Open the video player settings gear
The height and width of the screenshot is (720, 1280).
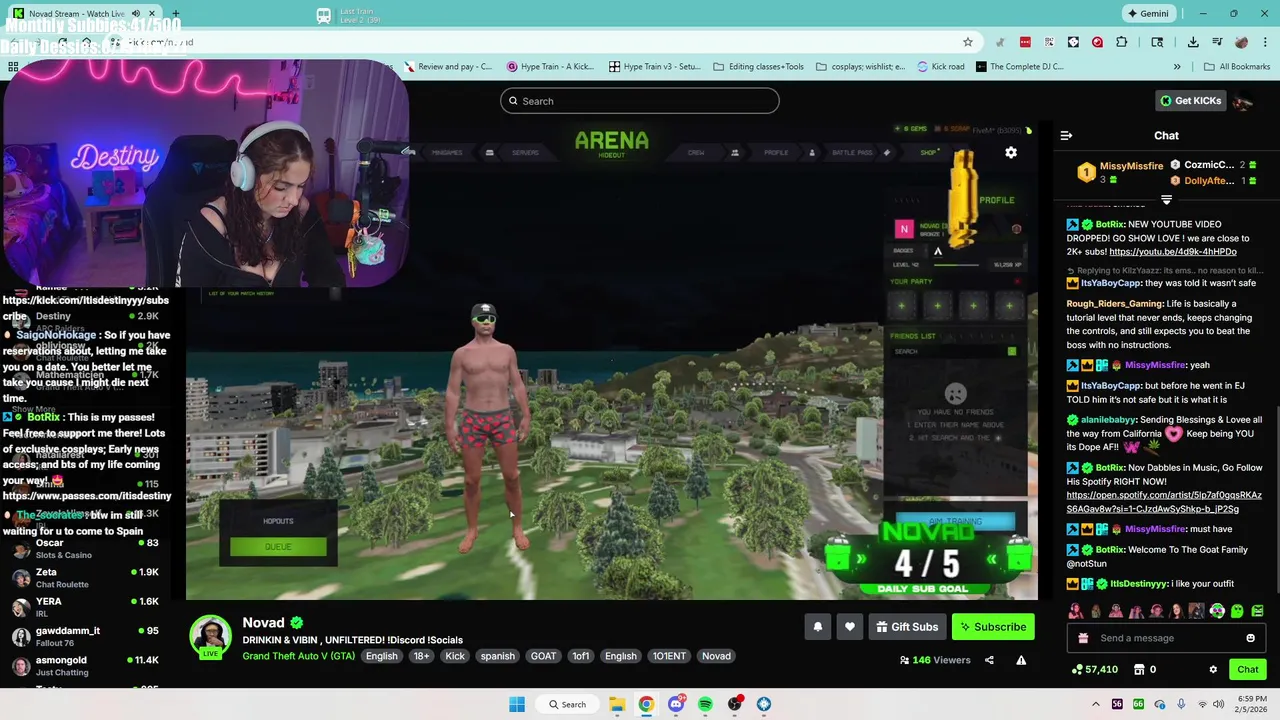(1011, 153)
